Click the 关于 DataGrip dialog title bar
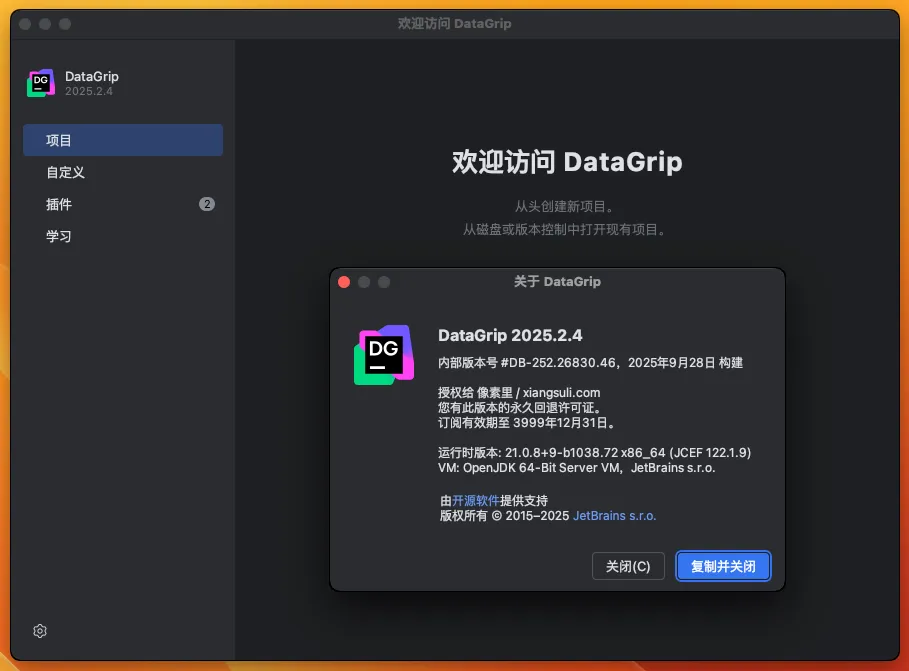Viewport: 909px width, 671px height. point(557,282)
